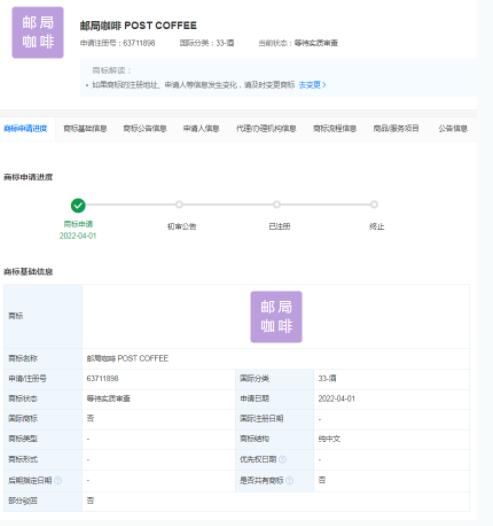
Task: View the 商标流程信息 tab
Action: point(335,128)
